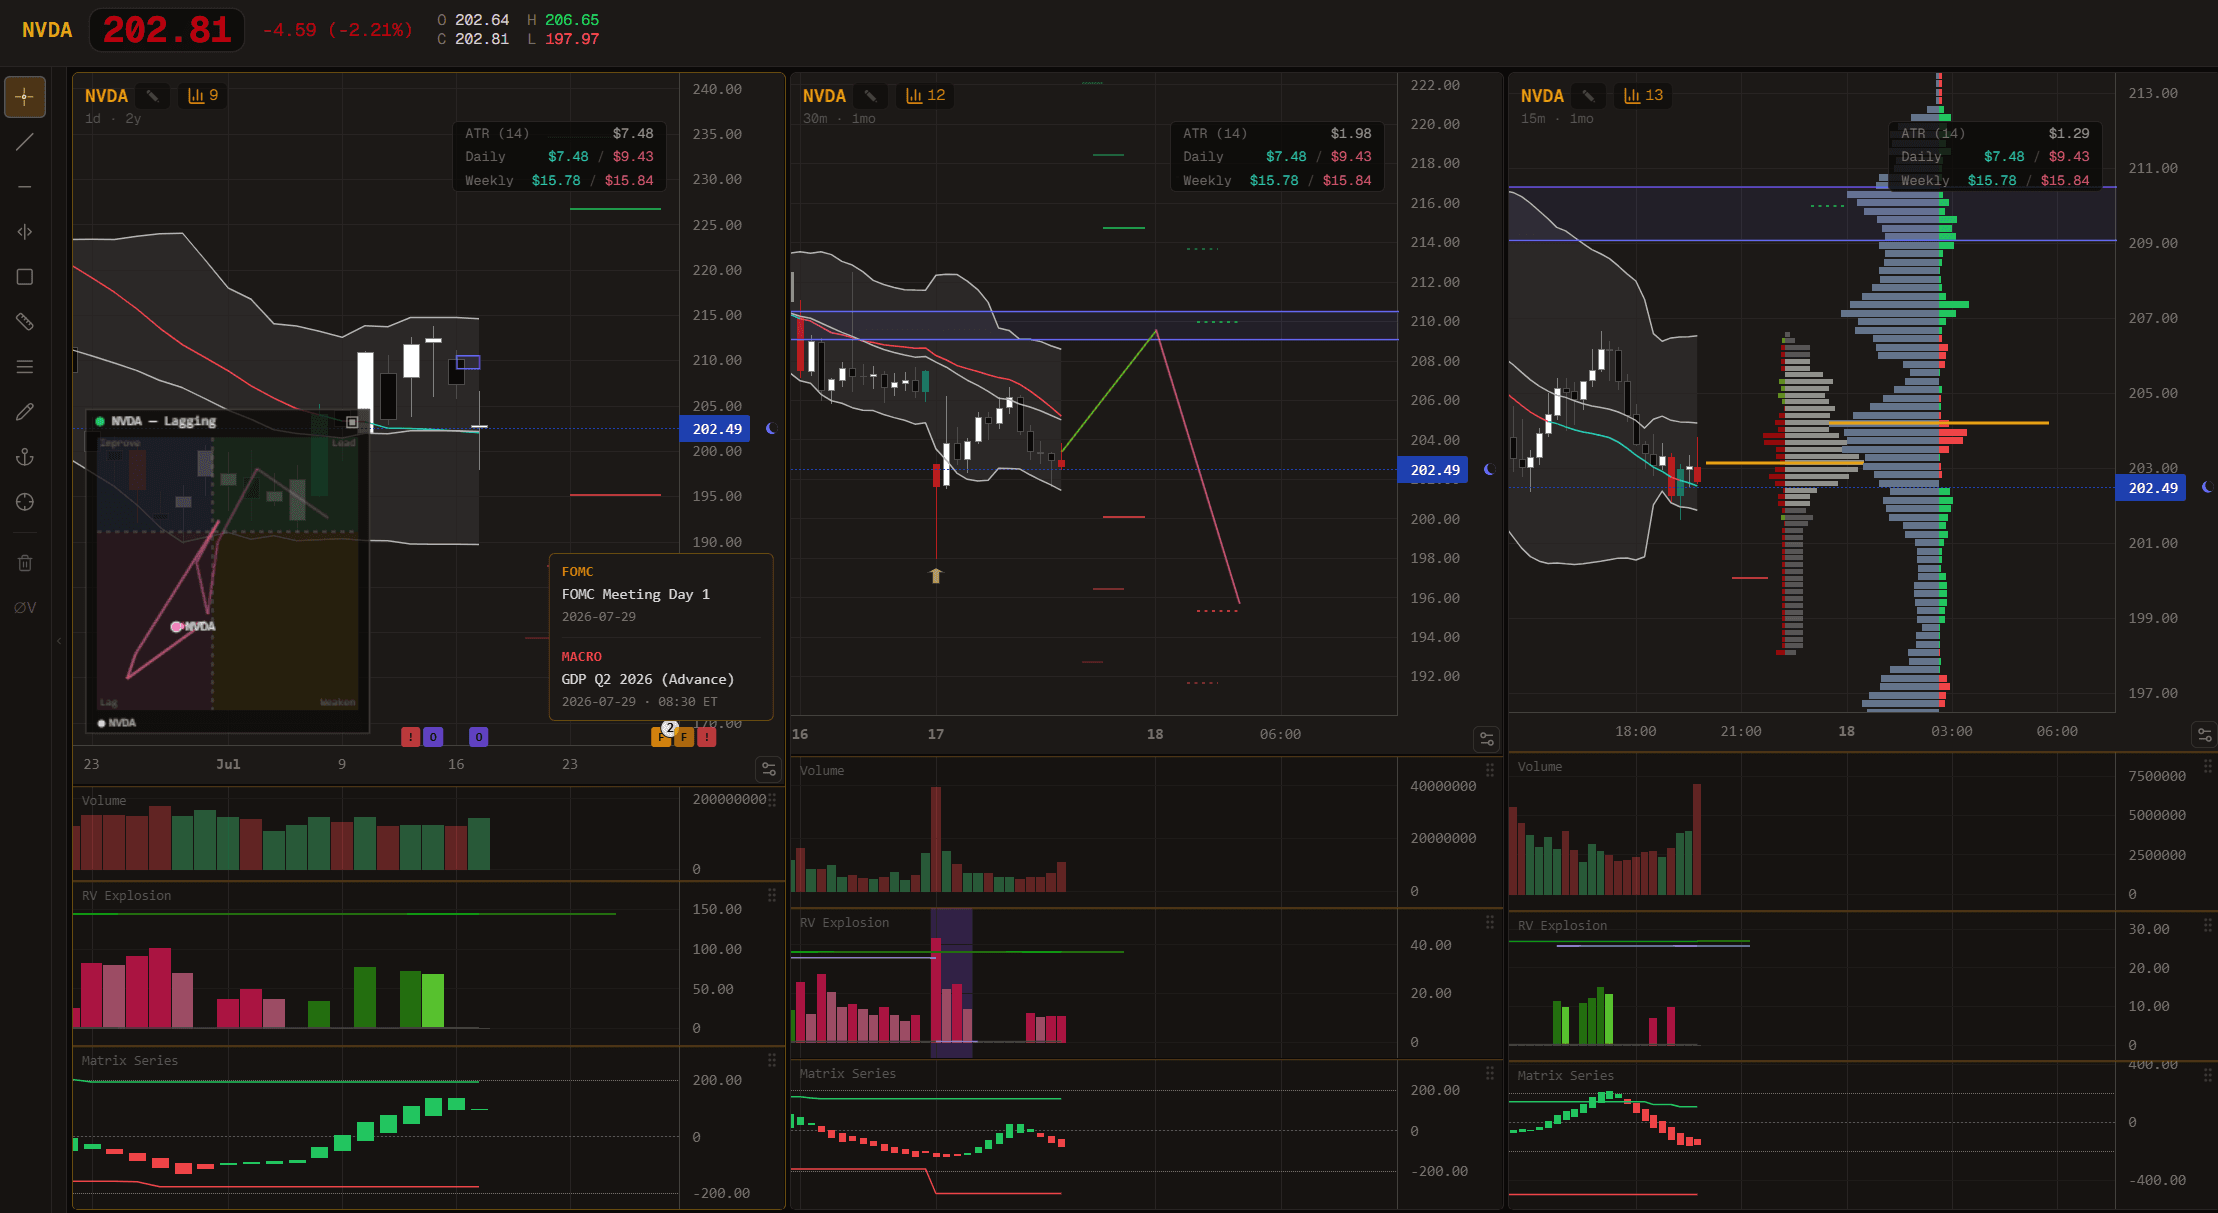2218x1213 pixels.
Task: Select the anchor tool
Action: 25,457
